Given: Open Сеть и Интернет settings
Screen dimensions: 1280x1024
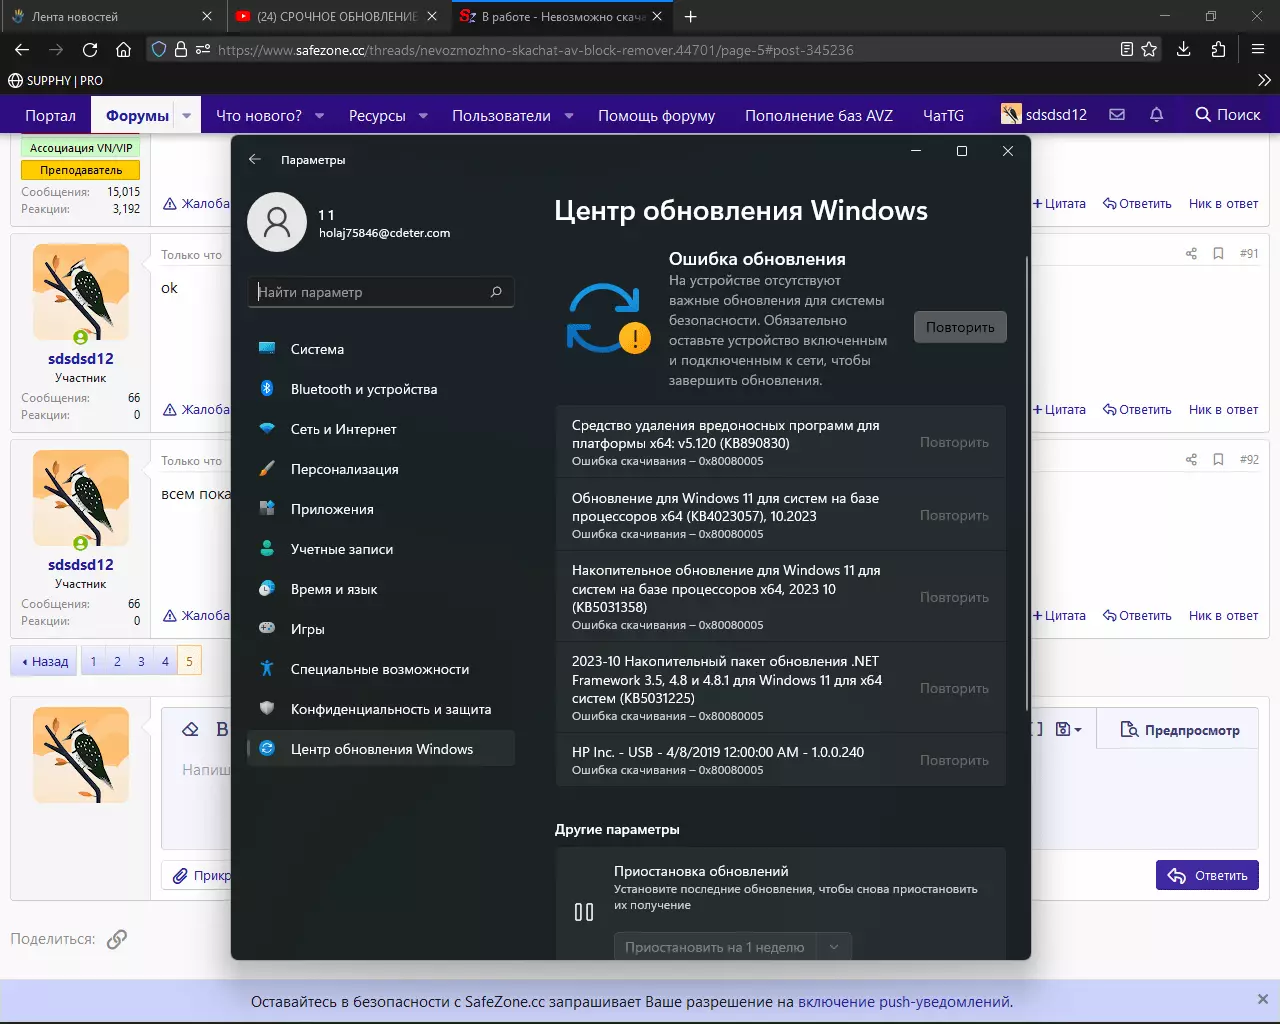Looking at the screenshot, I should [x=380, y=429].
